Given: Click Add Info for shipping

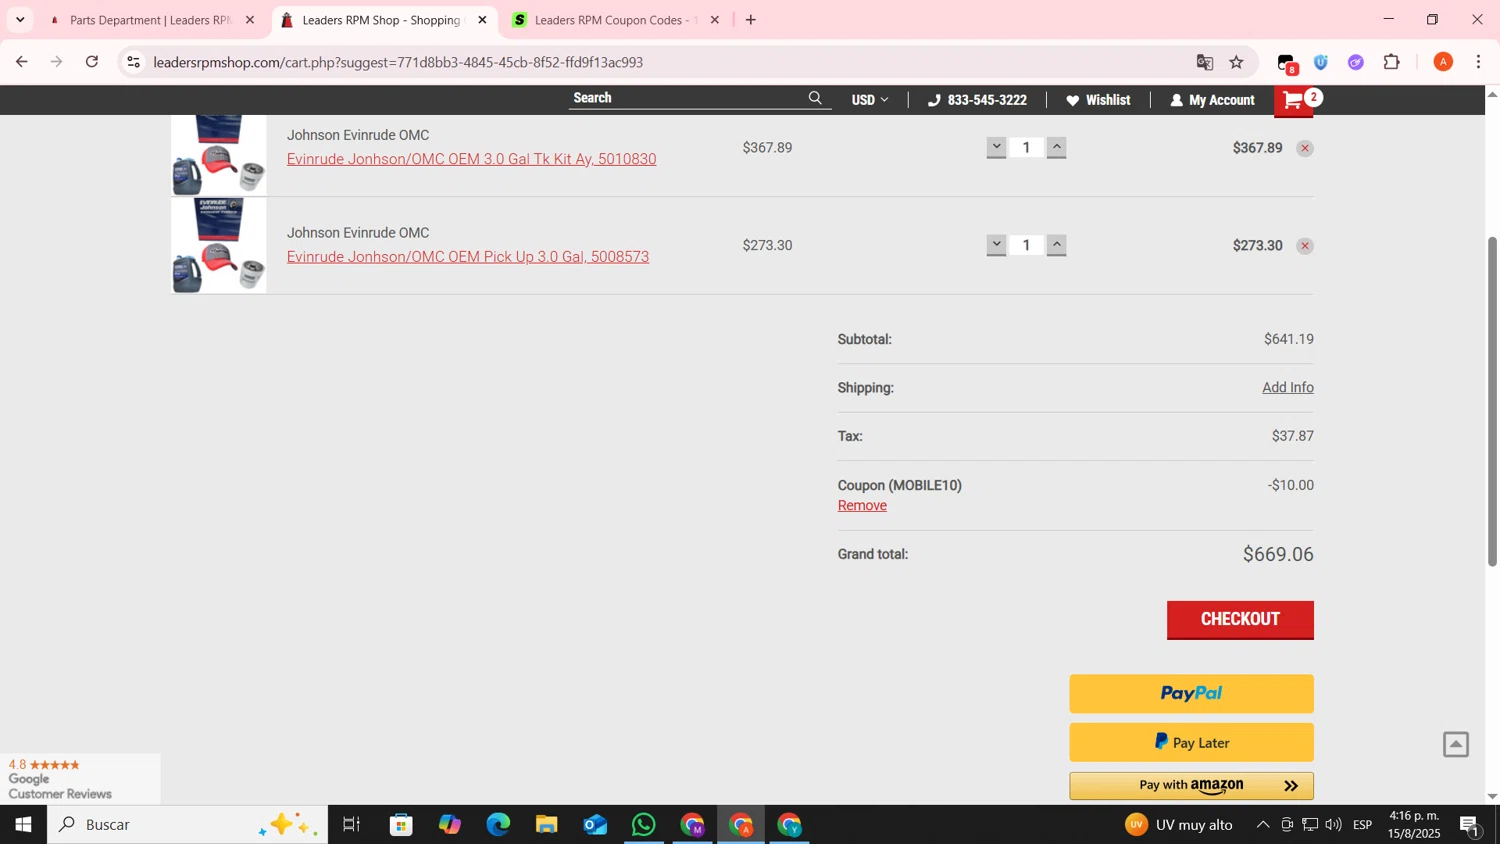Looking at the screenshot, I should (x=1287, y=388).
